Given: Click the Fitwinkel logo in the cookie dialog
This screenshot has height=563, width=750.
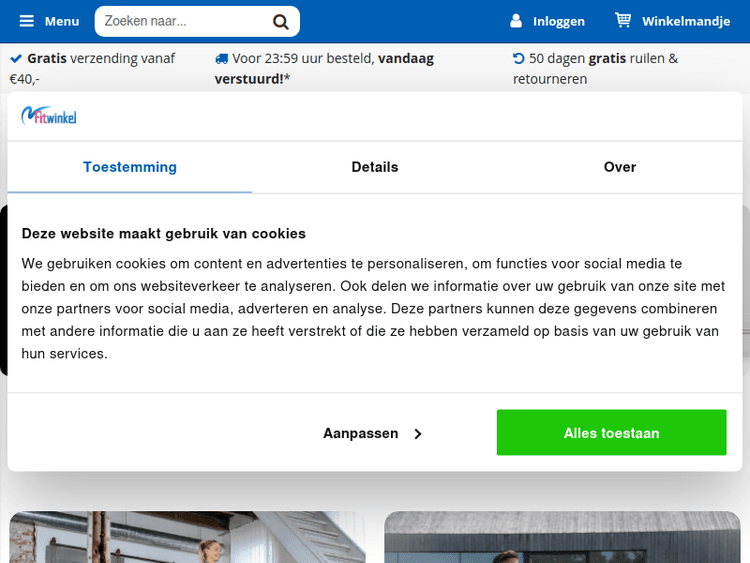Looking at the screenshot, I should (x=48, y=115).
